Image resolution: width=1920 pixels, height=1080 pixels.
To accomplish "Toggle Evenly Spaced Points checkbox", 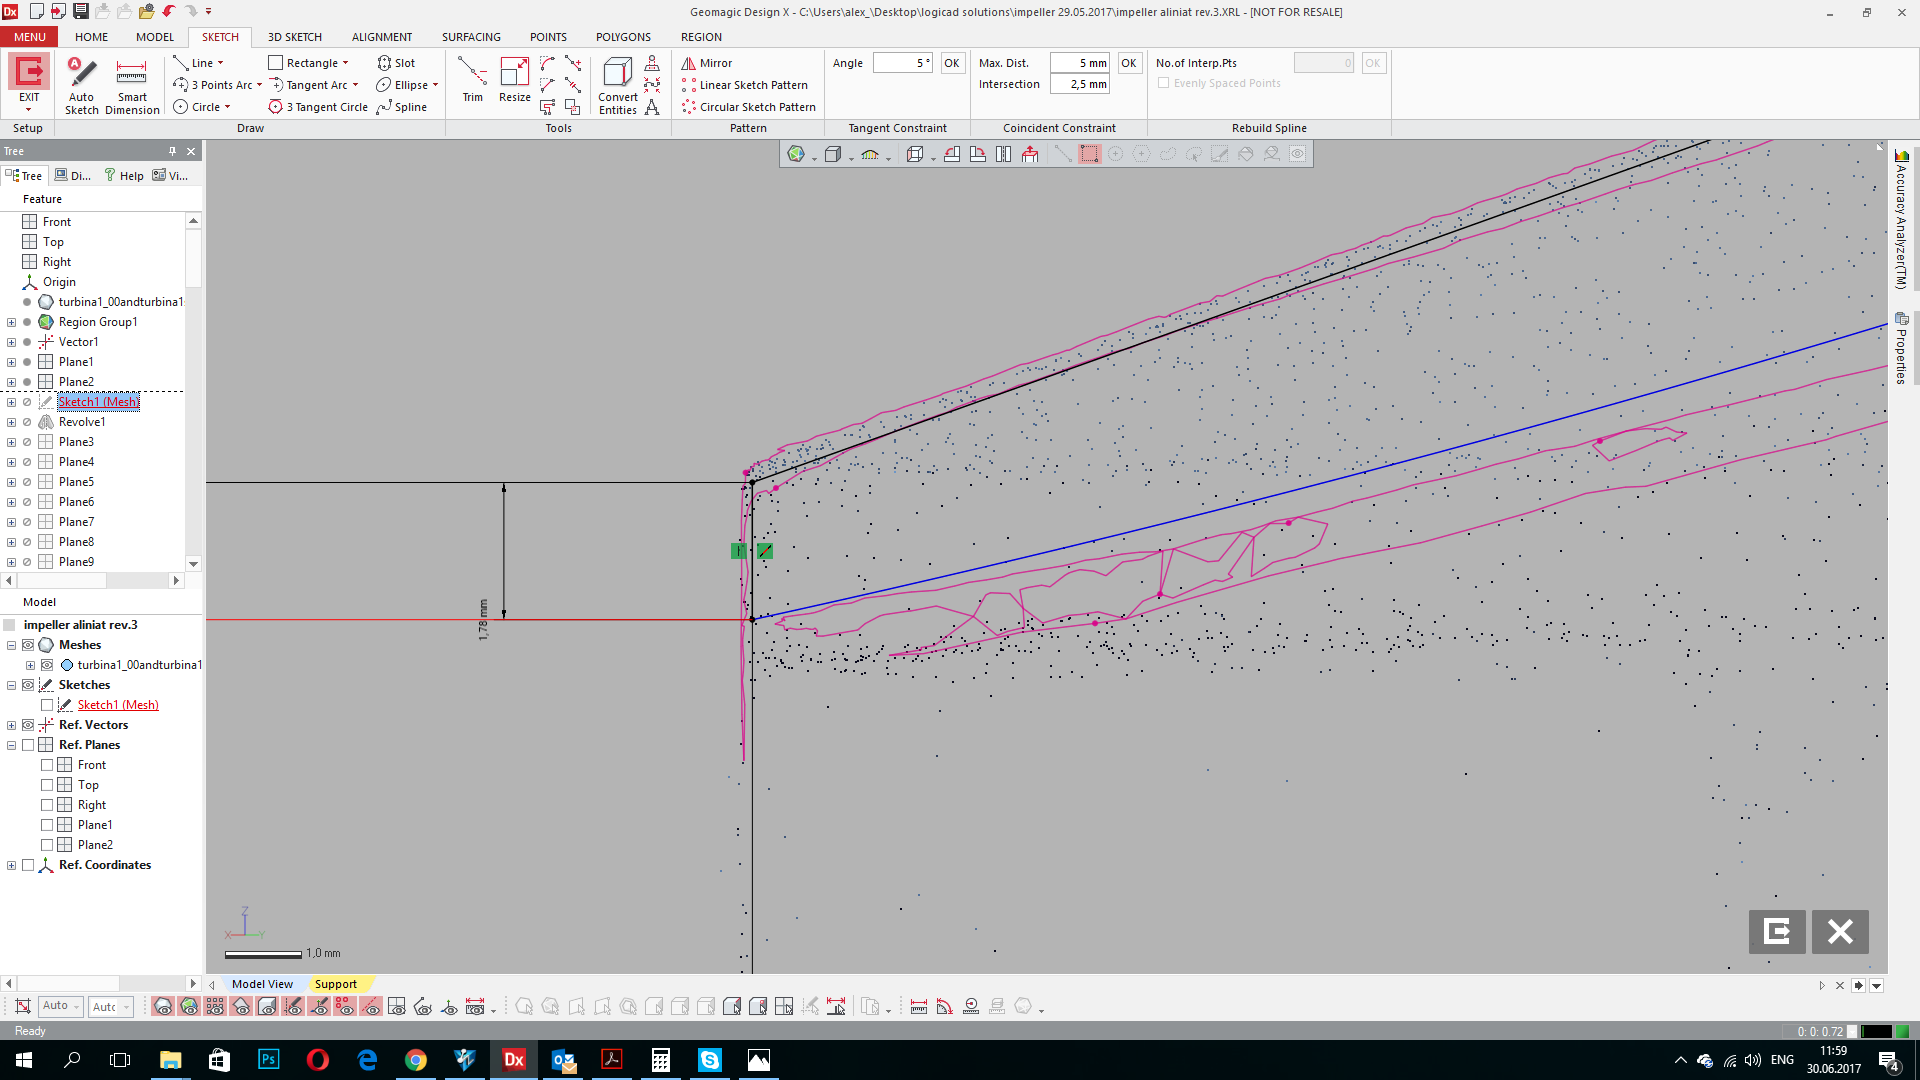I will coord(1163,83).
